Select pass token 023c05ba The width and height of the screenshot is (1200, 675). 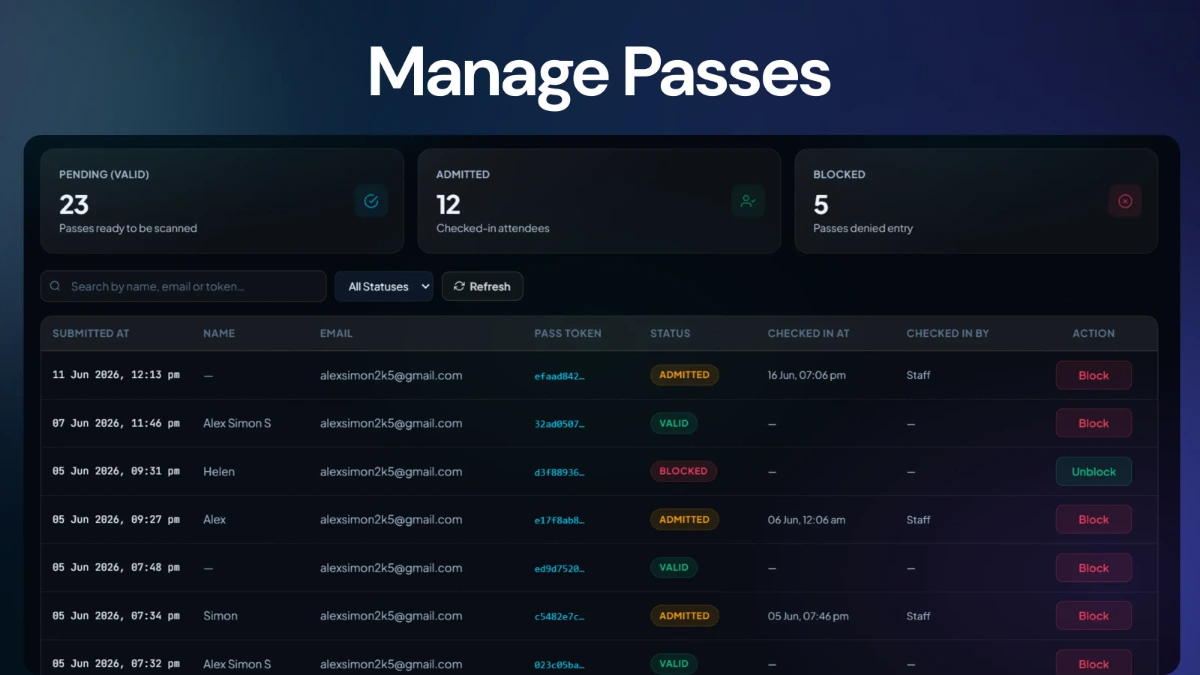560,664
